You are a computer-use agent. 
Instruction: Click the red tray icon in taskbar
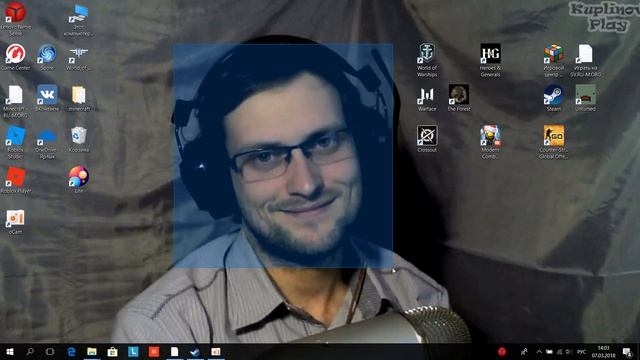click(502, 351)
